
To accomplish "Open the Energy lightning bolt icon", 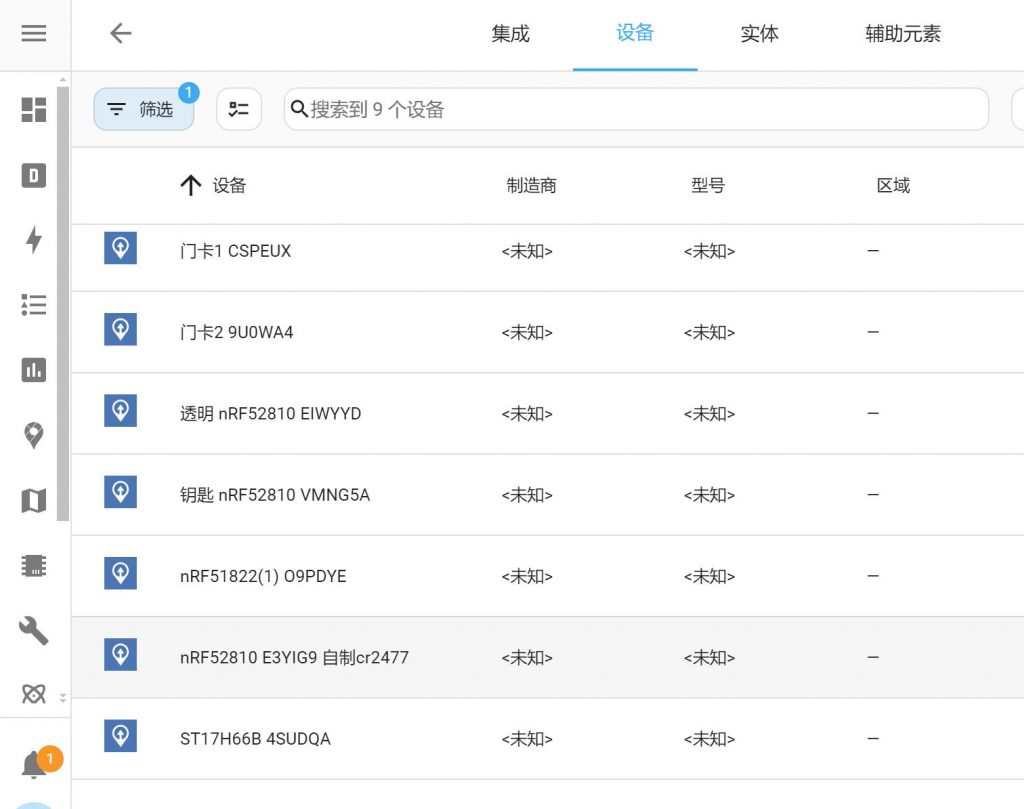I will [x=34, y=240].
